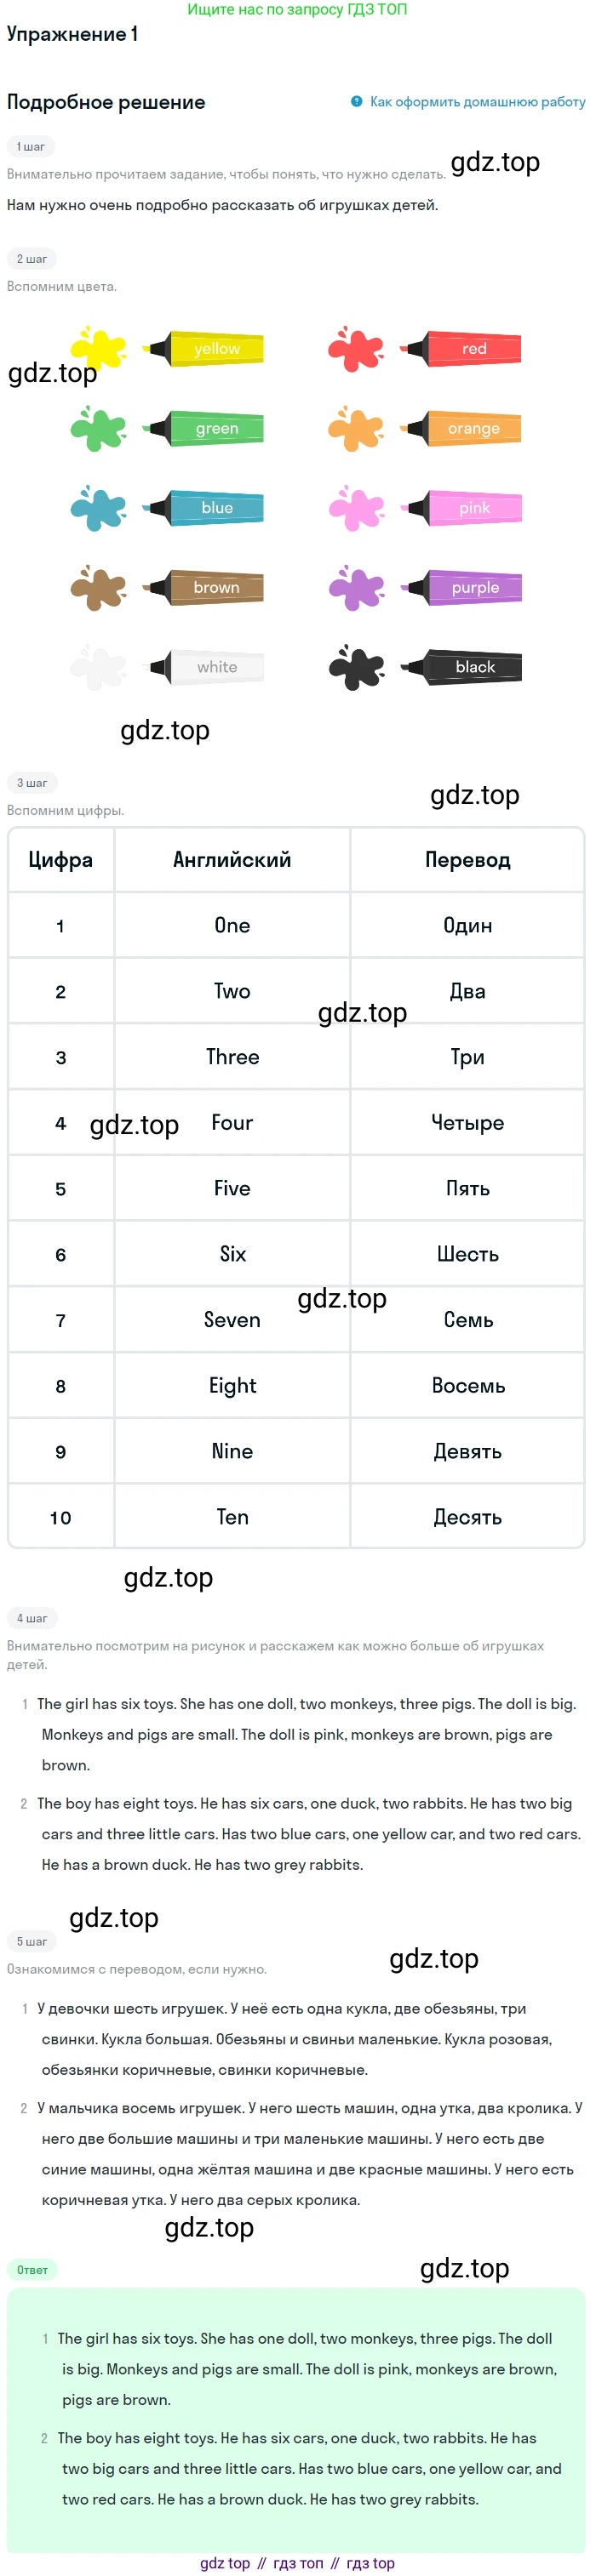Click the white marker labeled white
Viewport: 596px width, 2576px height.
click(x=203, y=667)
